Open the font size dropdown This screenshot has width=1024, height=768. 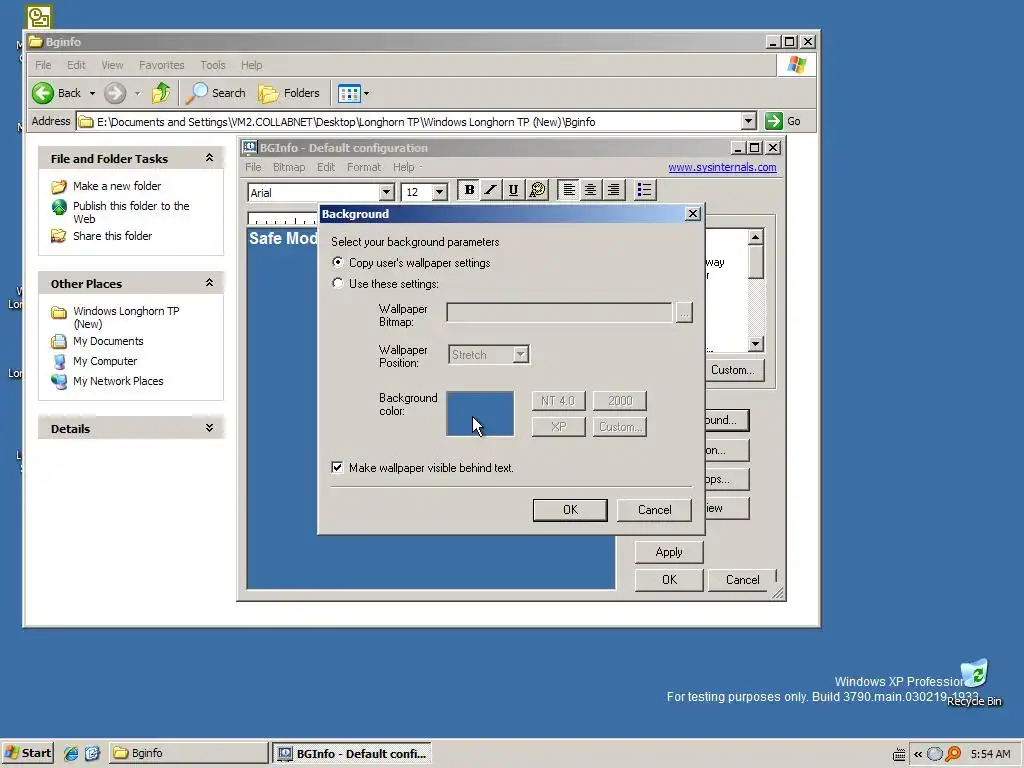440,192
